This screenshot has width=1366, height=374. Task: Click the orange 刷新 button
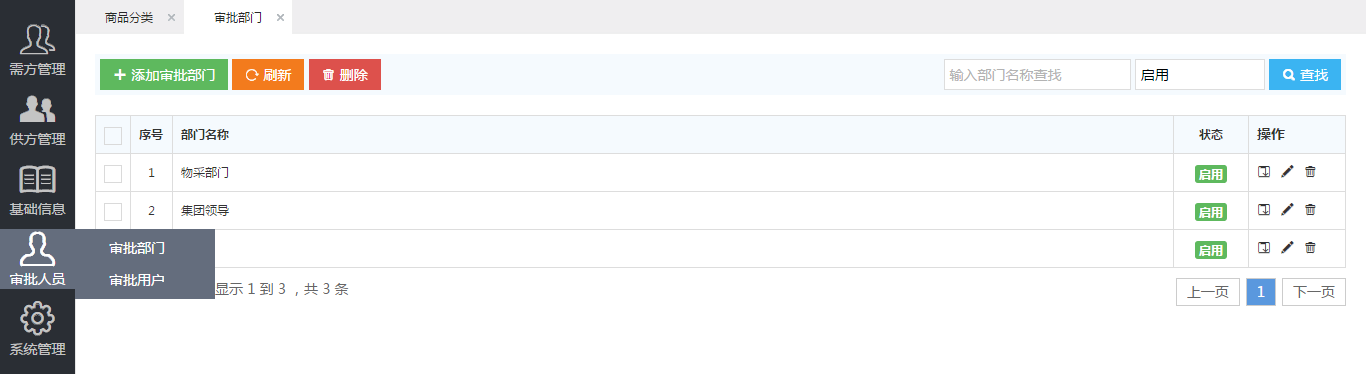268,75
